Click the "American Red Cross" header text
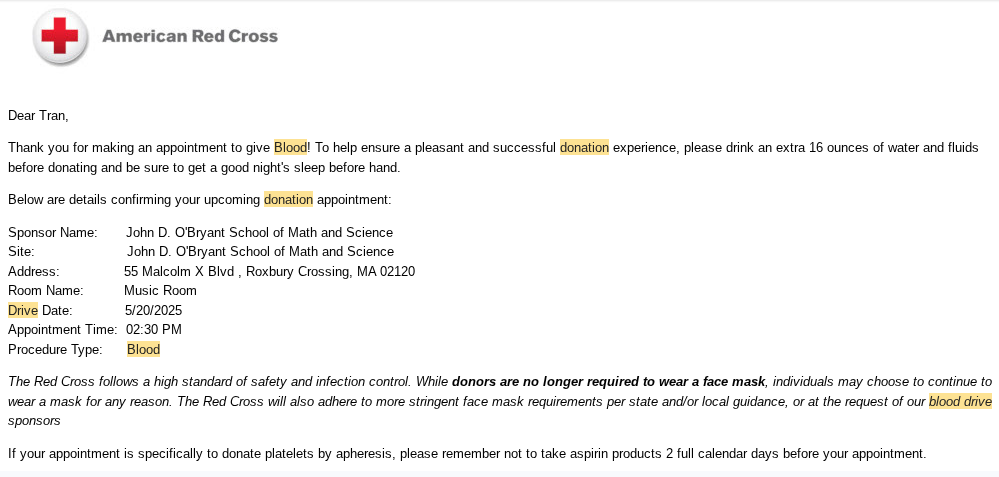Screen dimensions: 999x477 pos(190,37)
